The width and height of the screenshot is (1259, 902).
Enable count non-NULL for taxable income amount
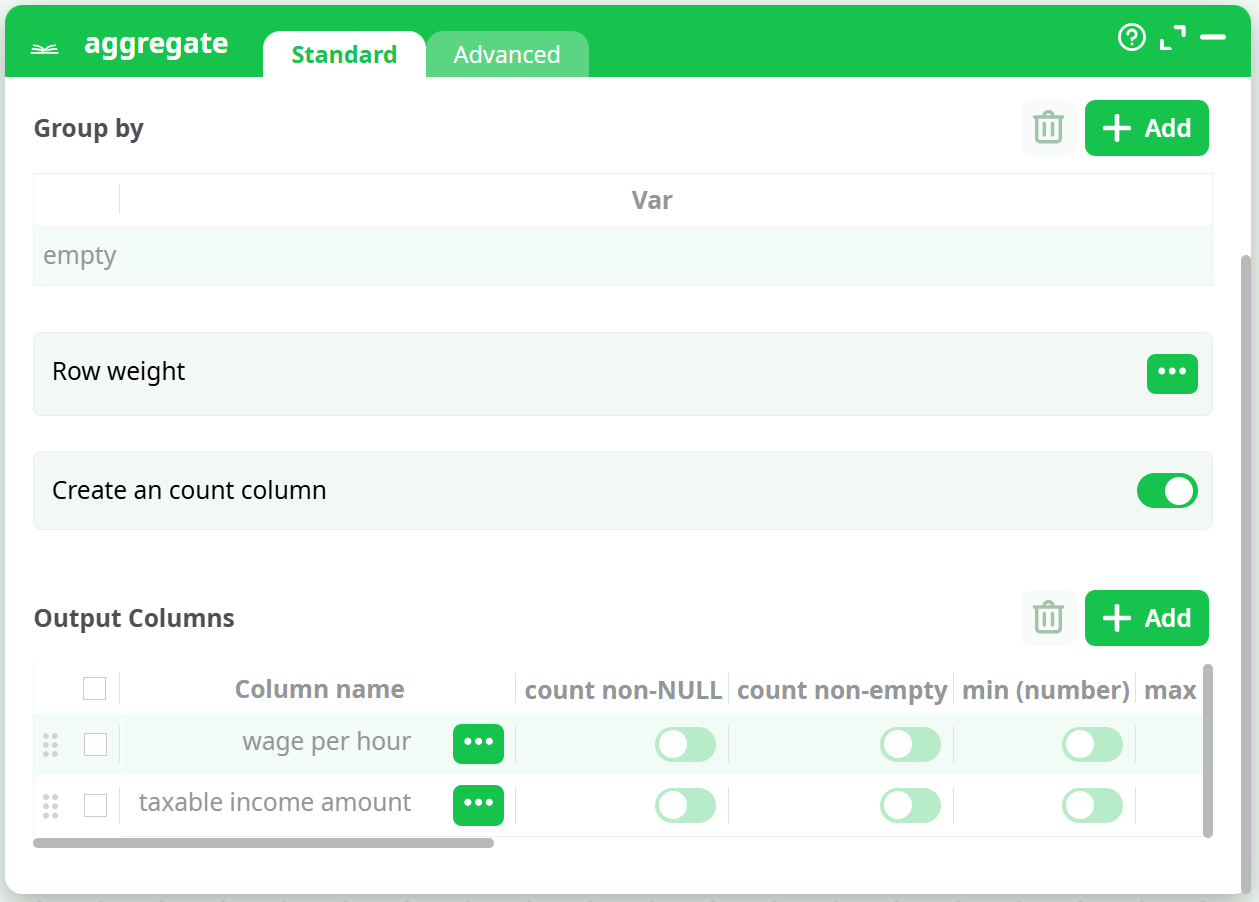point(685,805)
